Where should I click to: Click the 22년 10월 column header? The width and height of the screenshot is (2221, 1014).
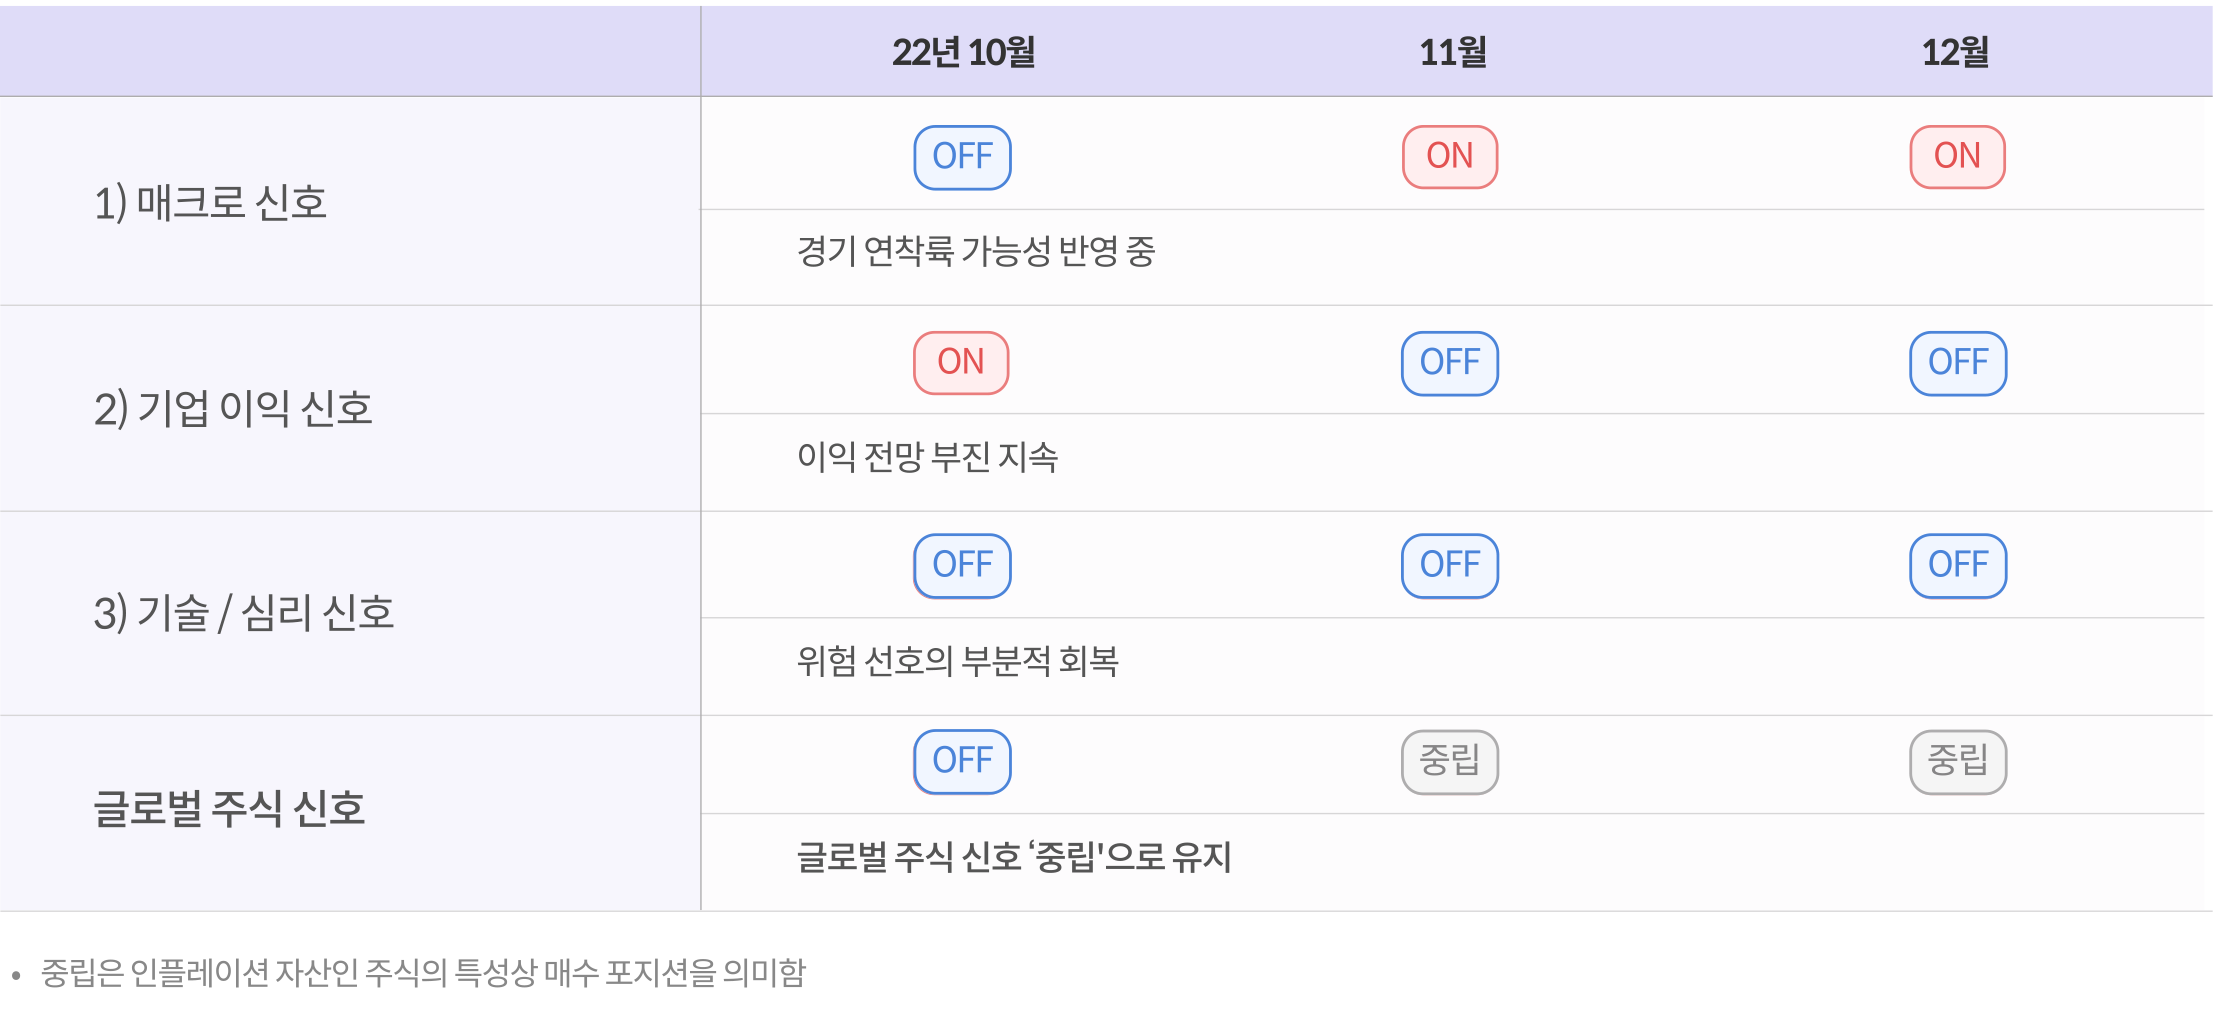[x=963, y=52]
